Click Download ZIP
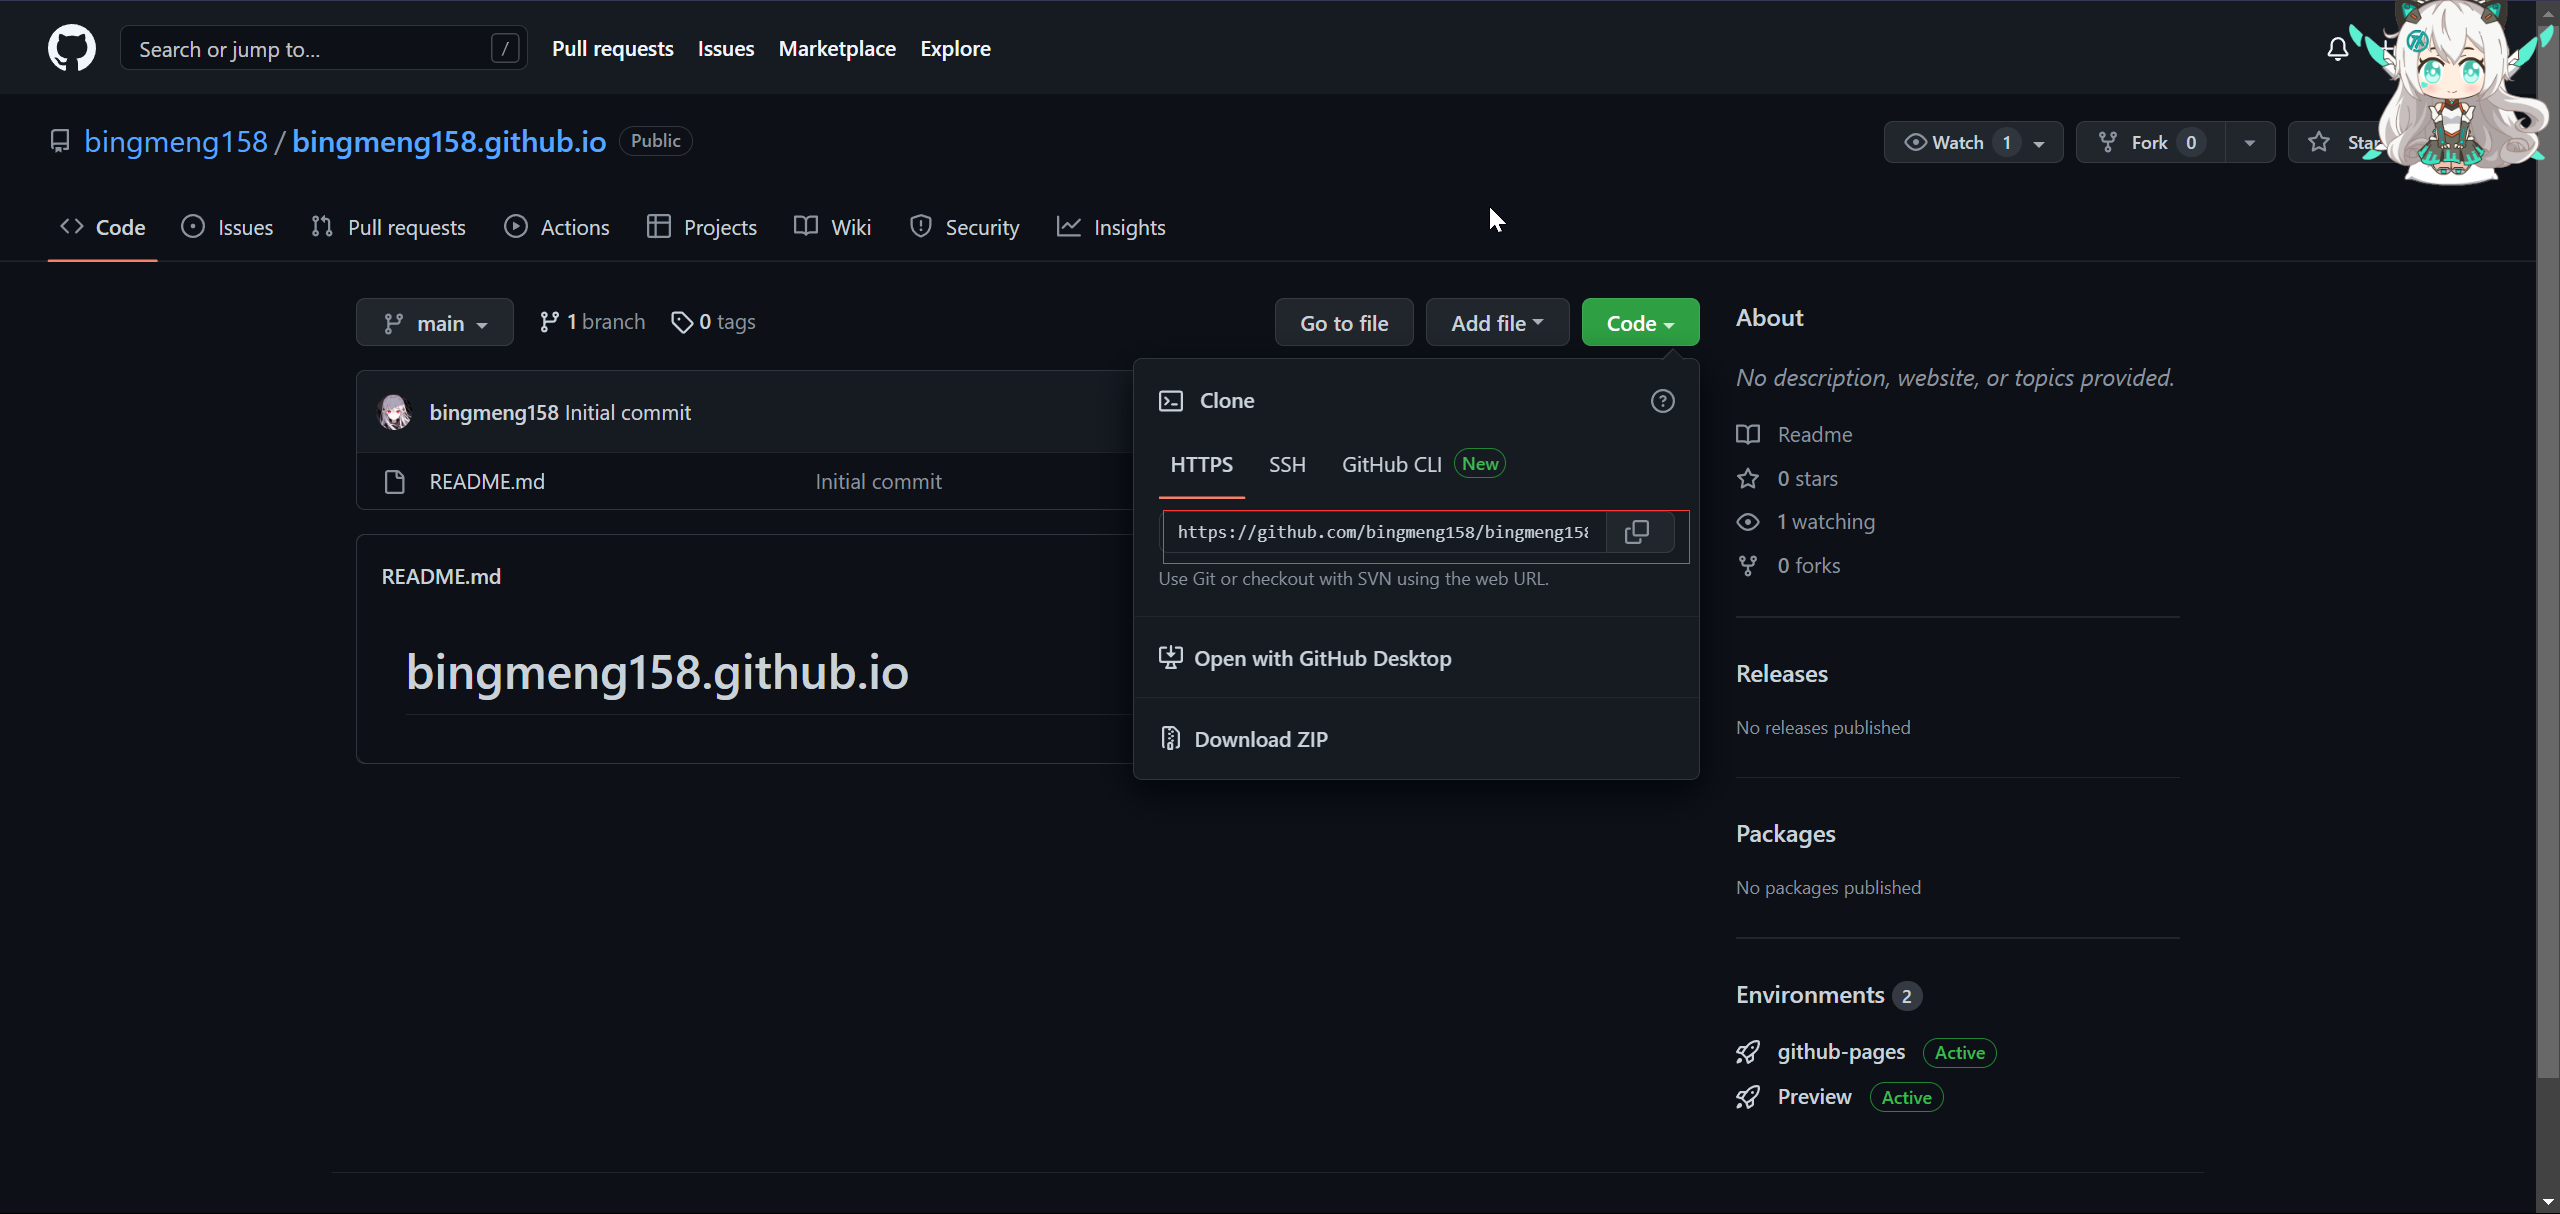The height and width of the screenshot is (1214, 2560). [x=1260, y=740]
